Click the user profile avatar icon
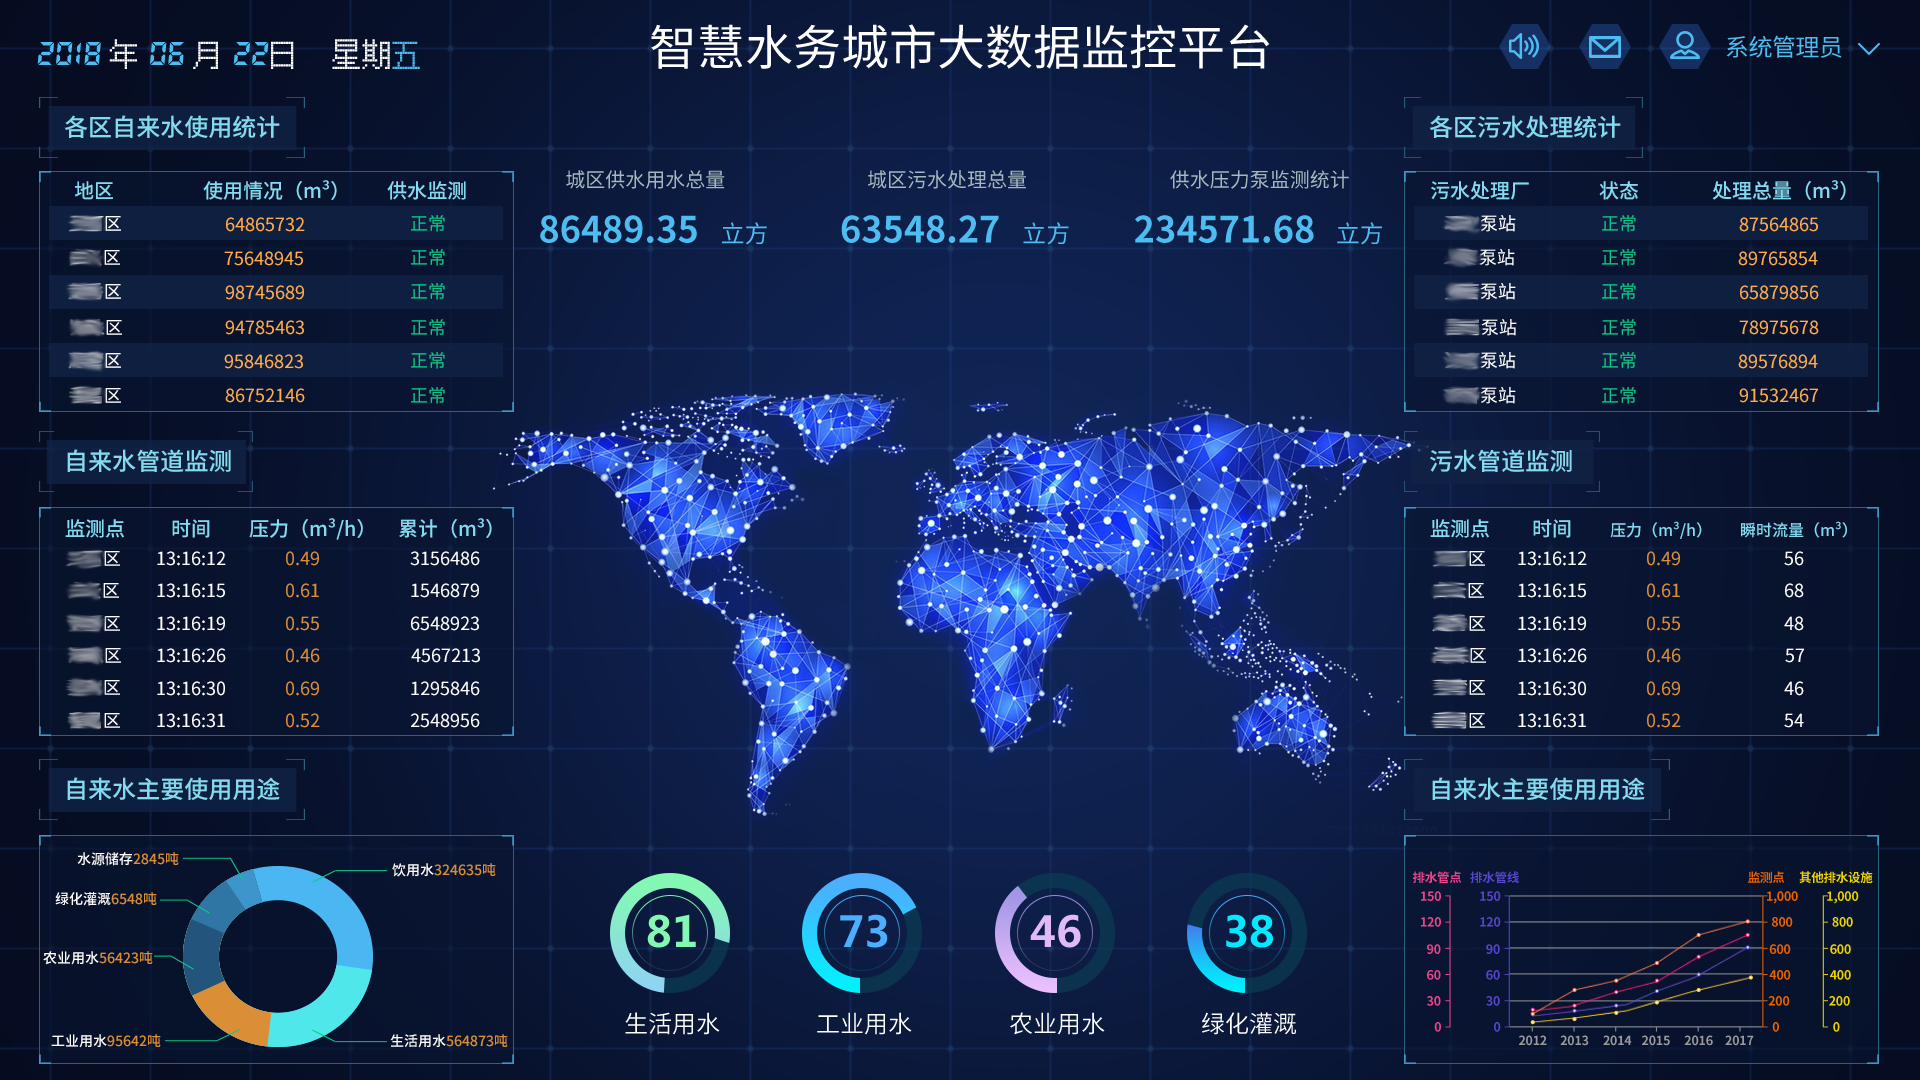1920x1080 pixels. pyautogui.click(x=1684, y=47)
